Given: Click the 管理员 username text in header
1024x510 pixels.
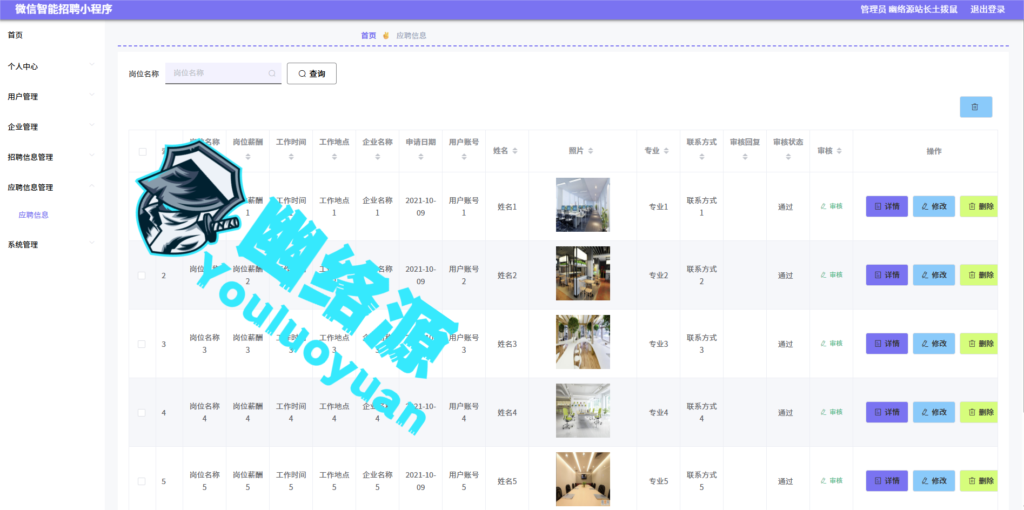Looking at the screenshot, I should click(910, 9).
